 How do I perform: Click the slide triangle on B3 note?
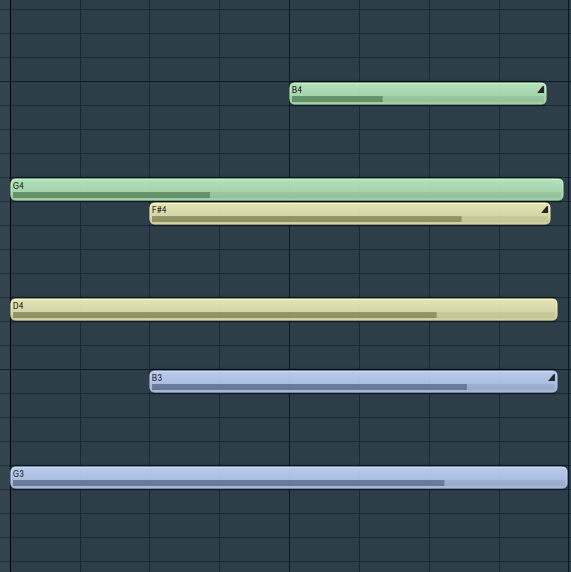pos(552,378)
